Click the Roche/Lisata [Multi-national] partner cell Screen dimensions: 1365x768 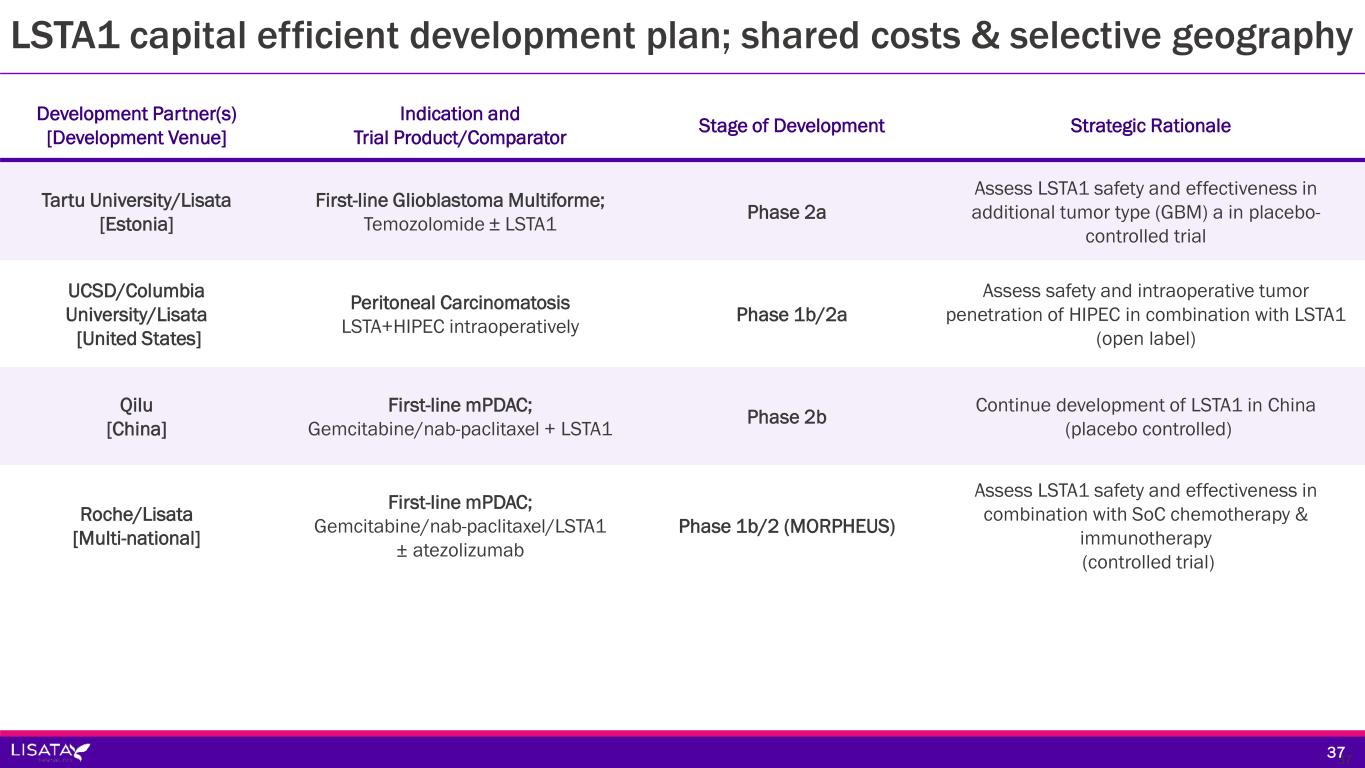pos(136,526)
